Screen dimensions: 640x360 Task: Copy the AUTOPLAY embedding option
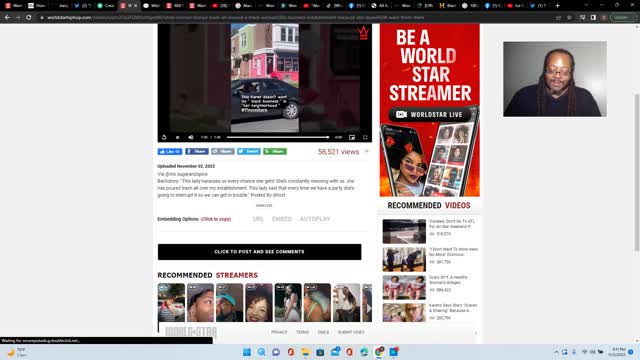(315, 219)
